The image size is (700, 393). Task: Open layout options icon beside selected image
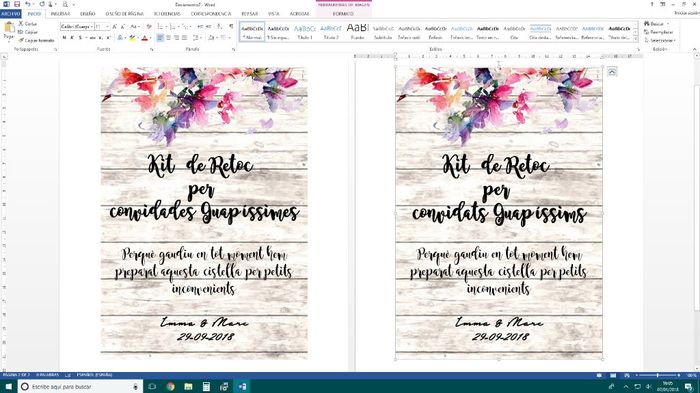[612, 71]
